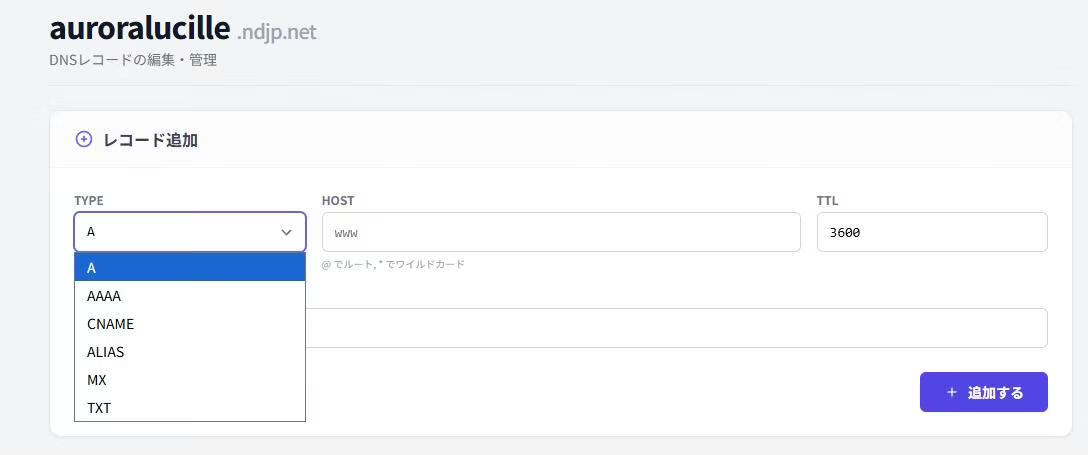1088x455 pixels.
Task: Select the highlighted A record option
Action: (190, 268)
